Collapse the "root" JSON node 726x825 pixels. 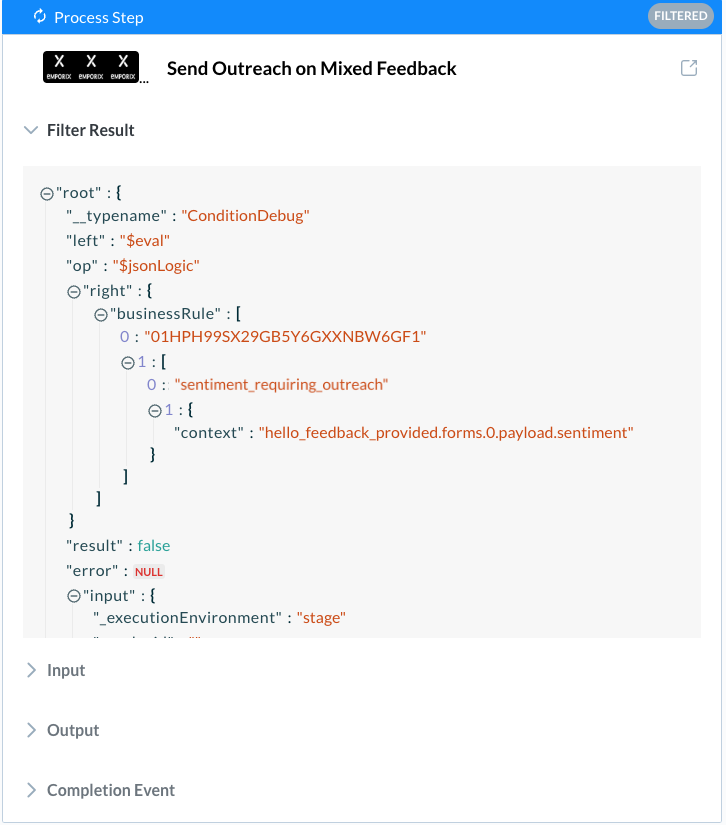coord(47,194)
